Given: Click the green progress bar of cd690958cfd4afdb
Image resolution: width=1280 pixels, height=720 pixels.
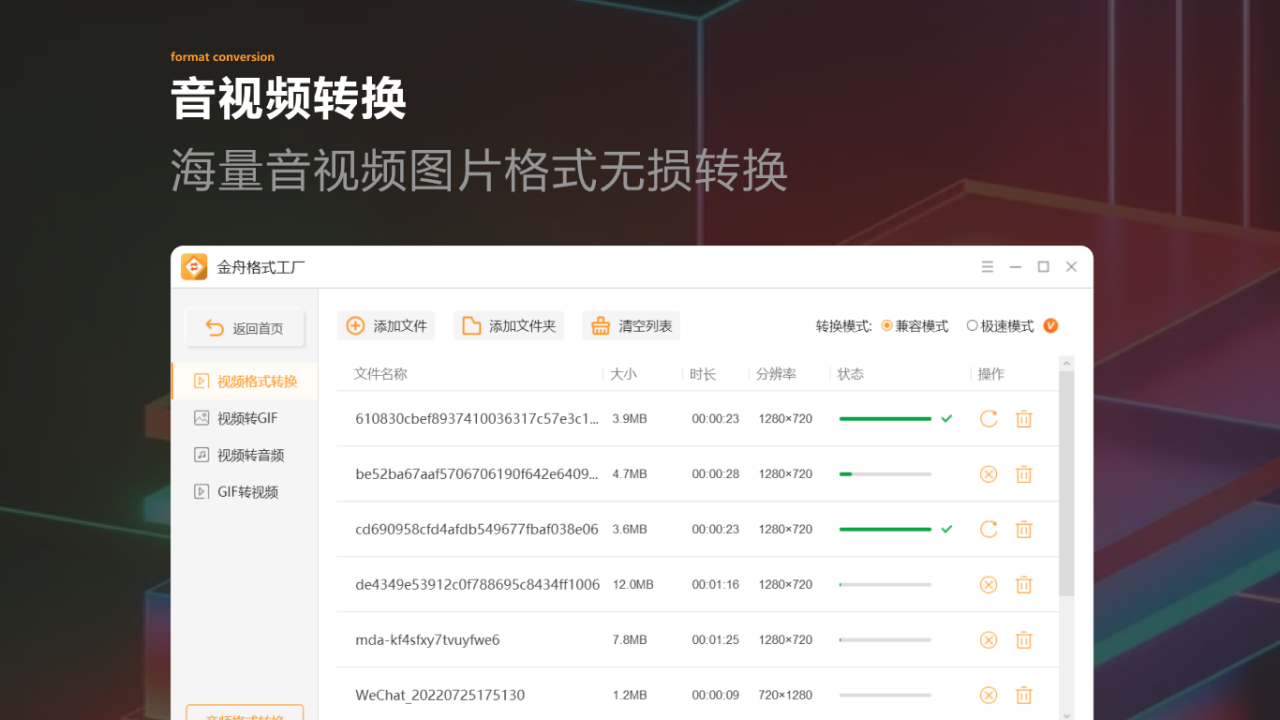Looking at the screenshot, I should tap(885, 528).
